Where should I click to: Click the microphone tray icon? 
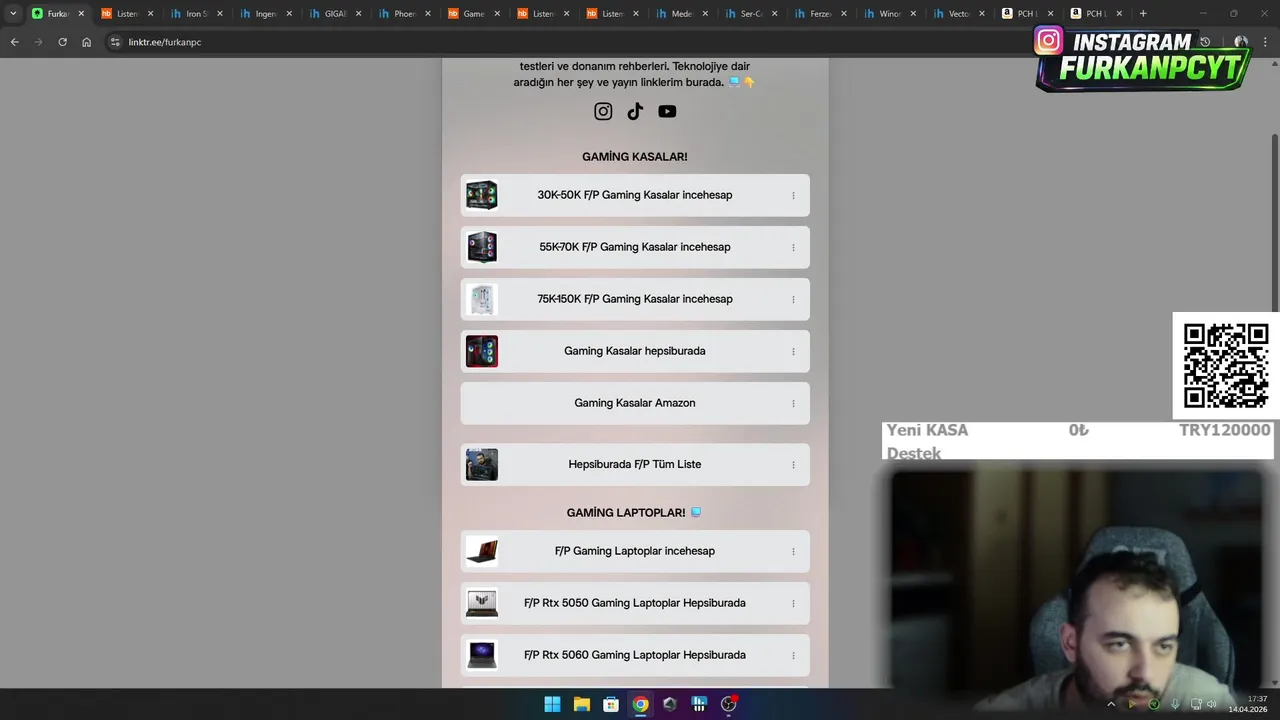click(1175, 704)
